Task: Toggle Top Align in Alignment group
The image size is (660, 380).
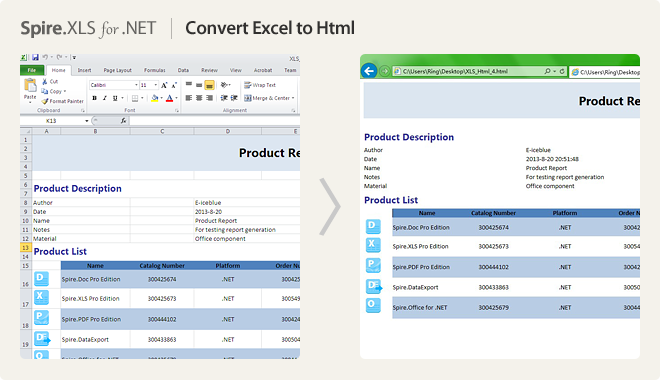Action: pos(189,85)
